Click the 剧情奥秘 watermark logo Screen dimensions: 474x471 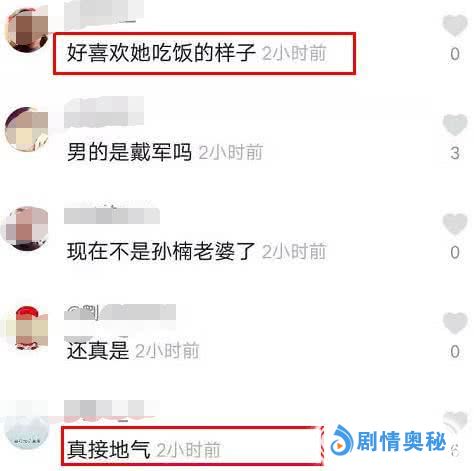click(388, 441)
